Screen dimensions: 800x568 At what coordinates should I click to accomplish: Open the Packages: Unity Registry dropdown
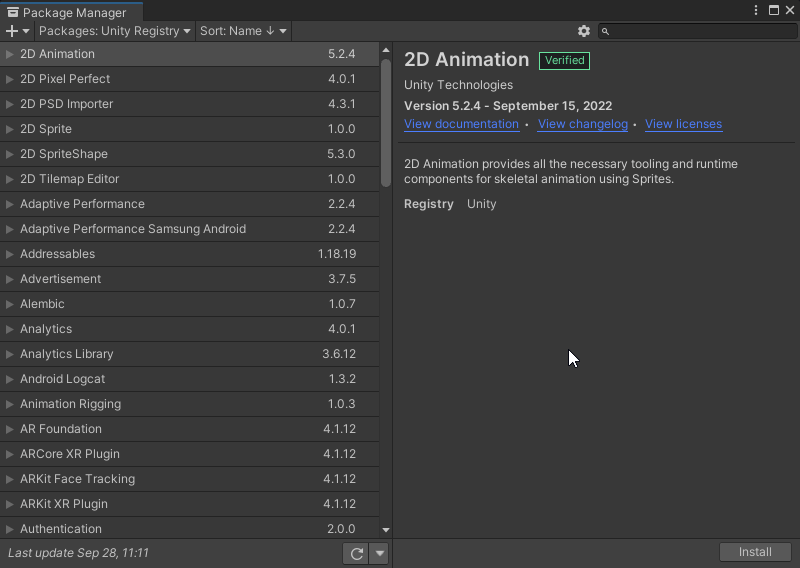coord(114,31)
